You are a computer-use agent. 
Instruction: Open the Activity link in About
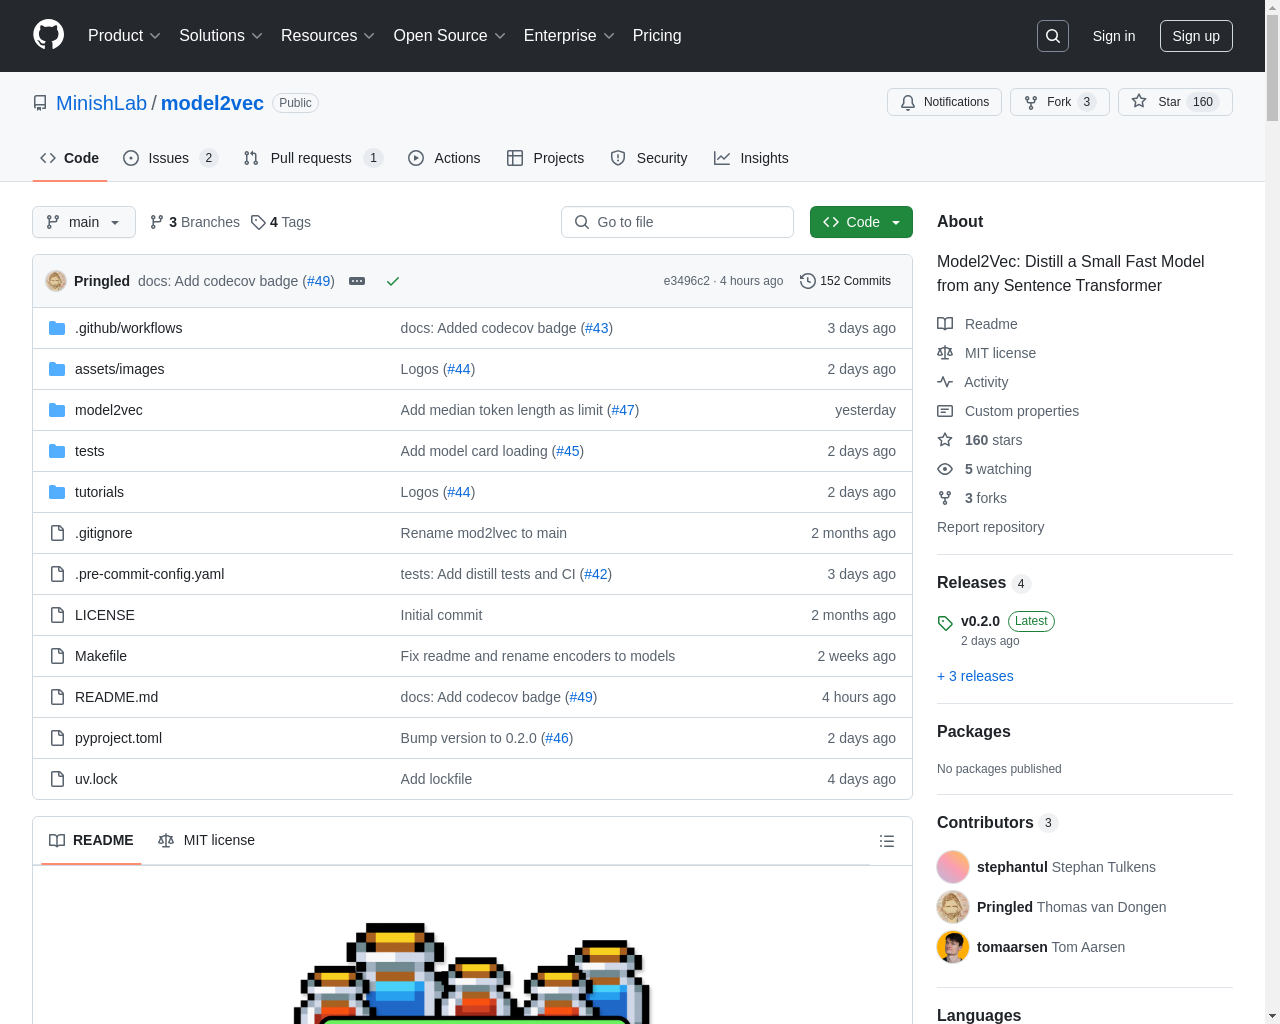(972, 382)
